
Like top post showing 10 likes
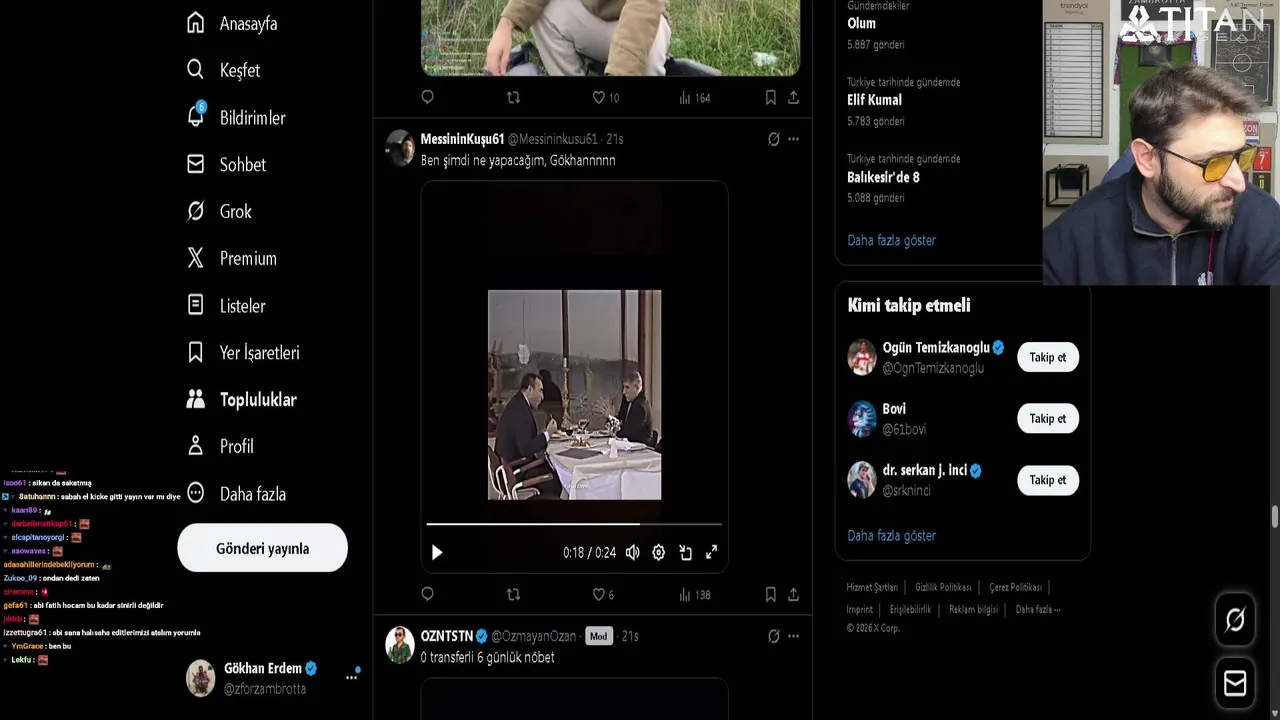[605, 97]
